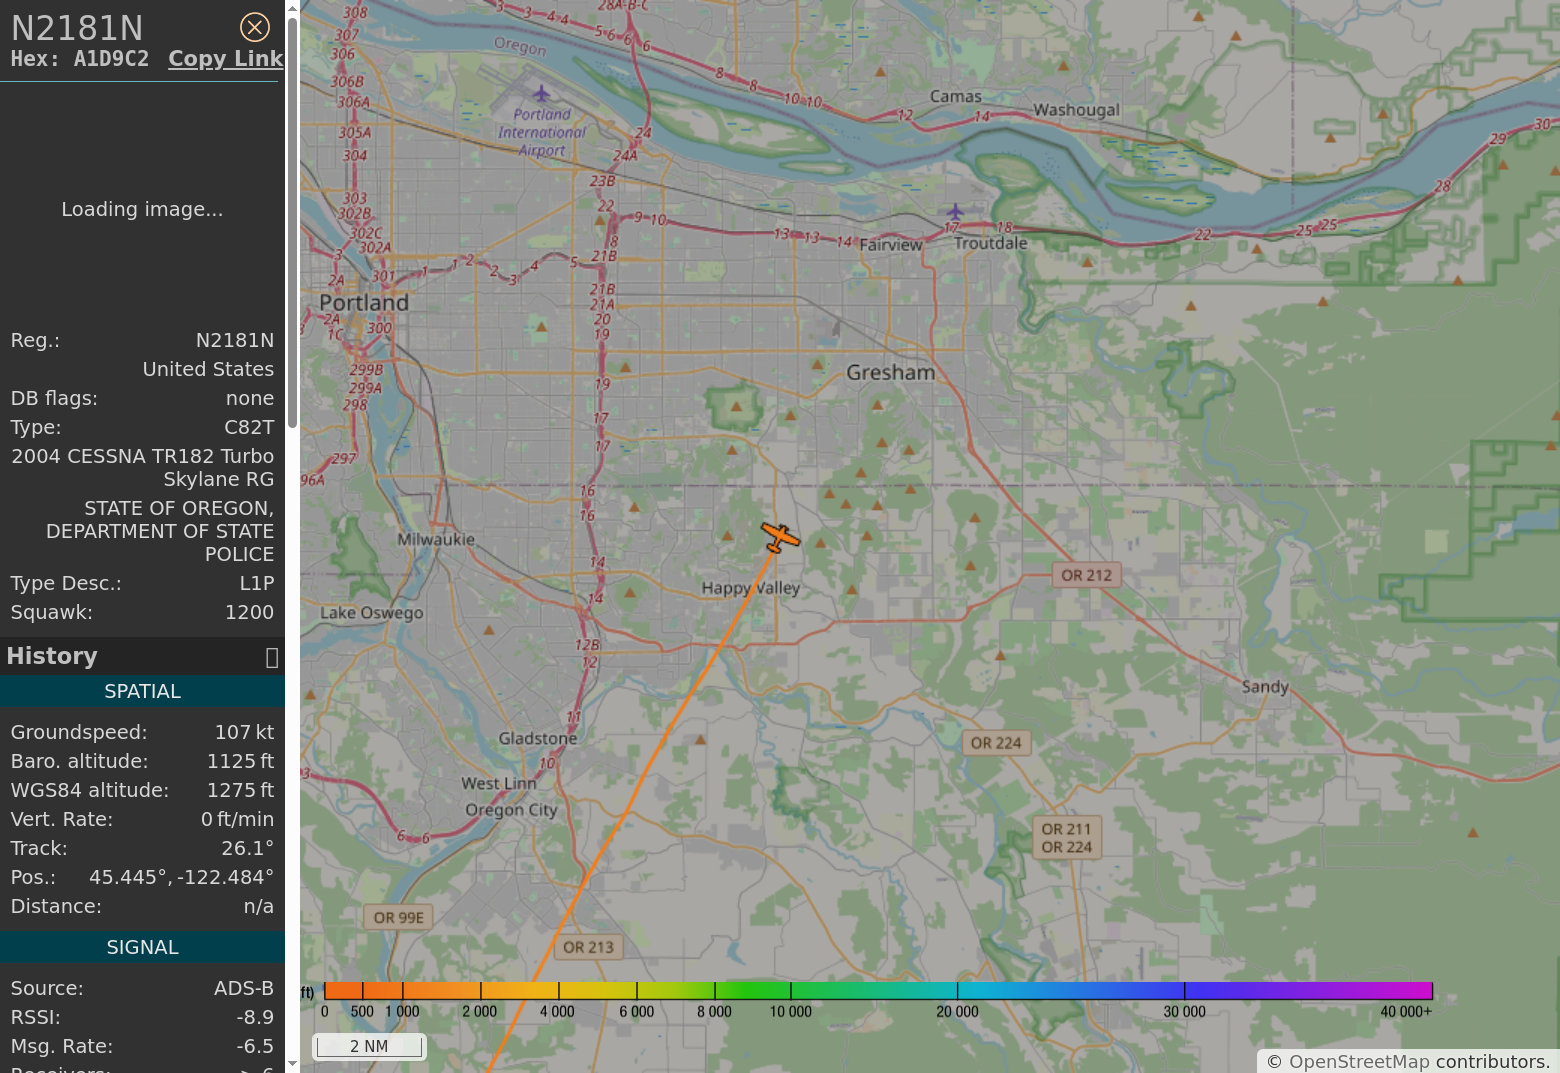1560x1073 pixels.
Task: Select the SPATIAL section header
Action: click(142, 692)
